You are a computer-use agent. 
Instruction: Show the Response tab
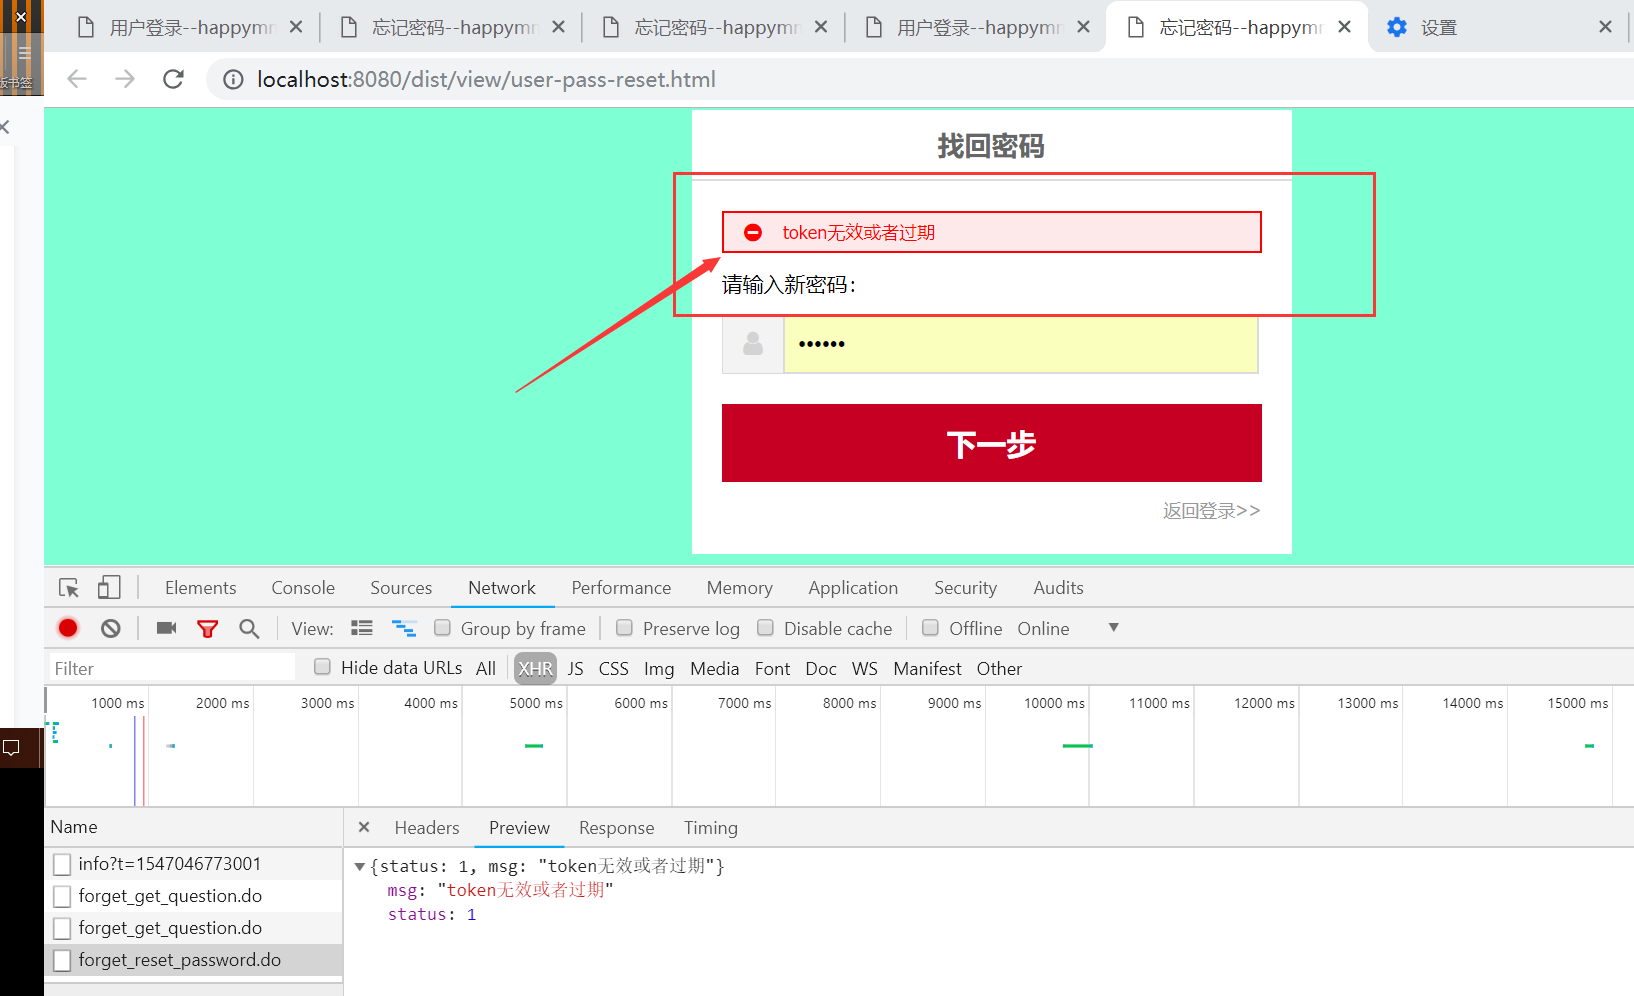[x=616, y=828]
